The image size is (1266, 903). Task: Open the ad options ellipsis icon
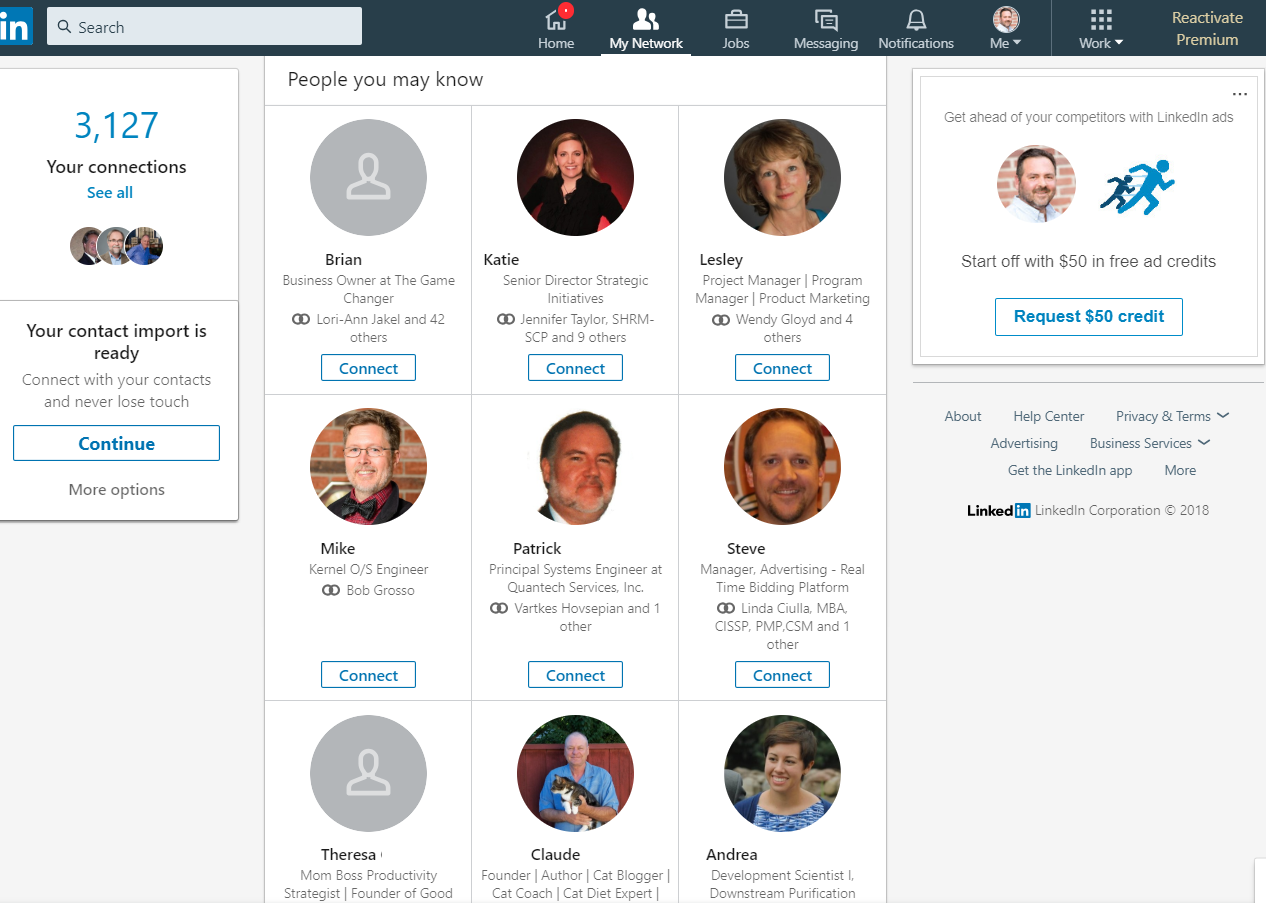[x=1240, y=94]
